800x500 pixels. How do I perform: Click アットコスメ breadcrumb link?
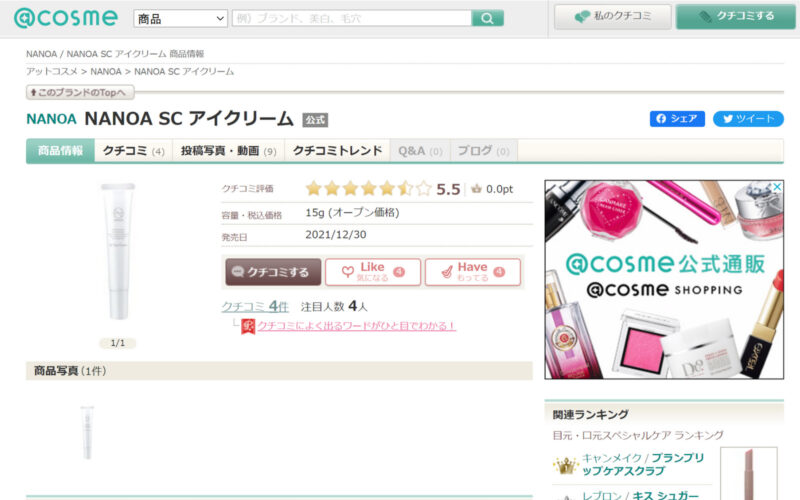point(52,71)
